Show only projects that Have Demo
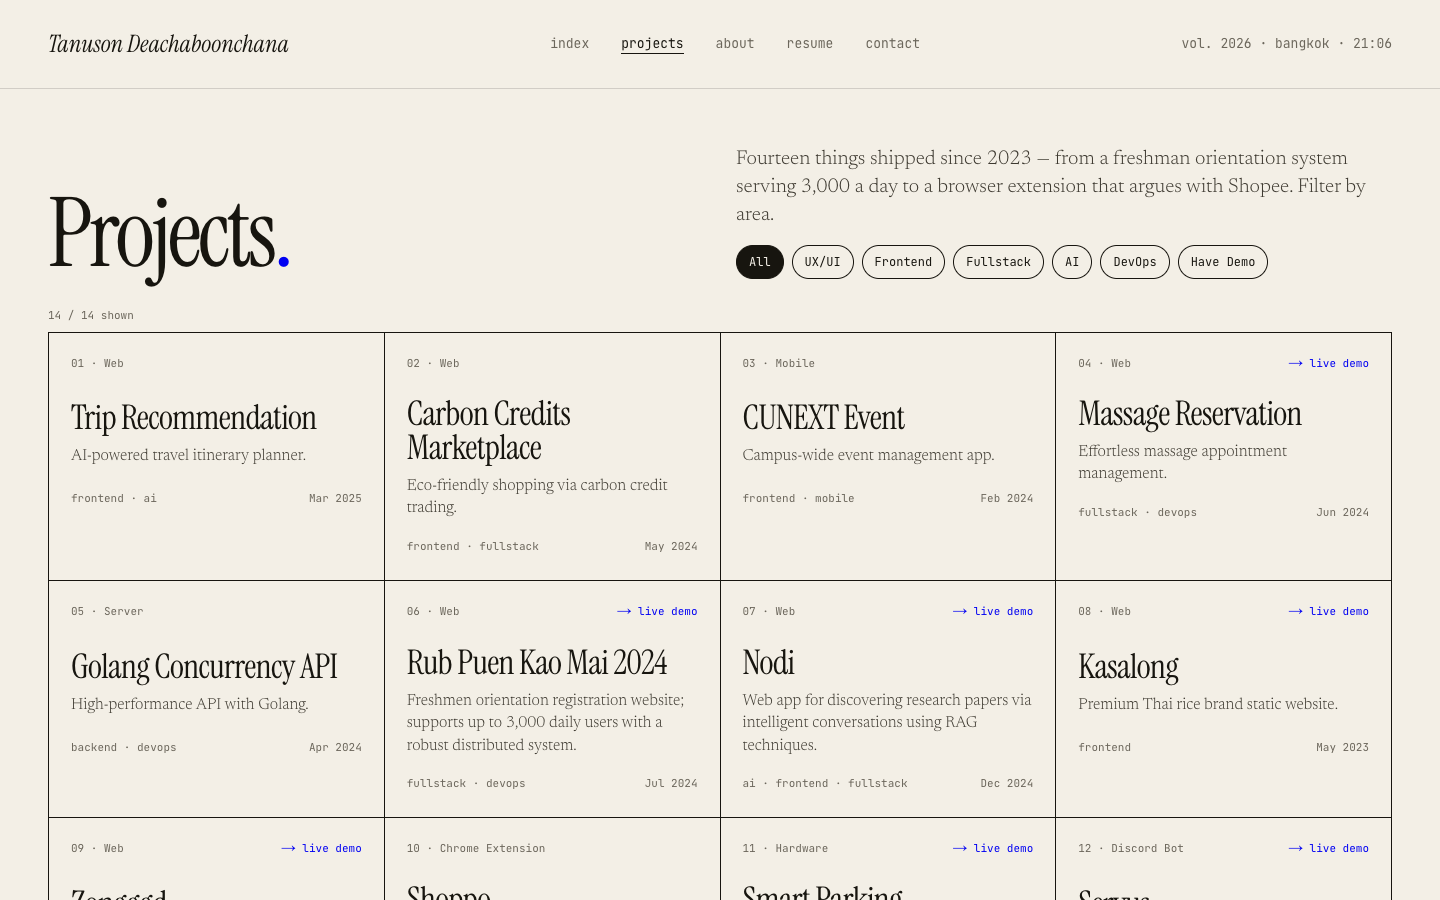Viewport: 1440px width, 900px height. 1223,262
